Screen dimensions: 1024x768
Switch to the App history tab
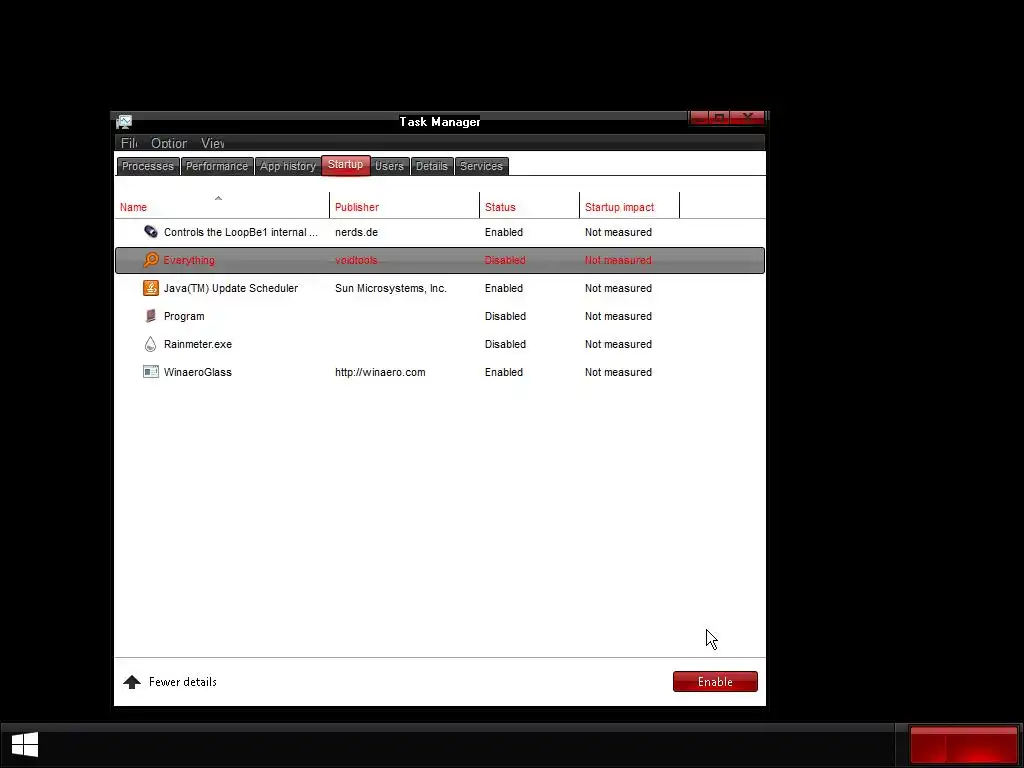tap(288, 167)
